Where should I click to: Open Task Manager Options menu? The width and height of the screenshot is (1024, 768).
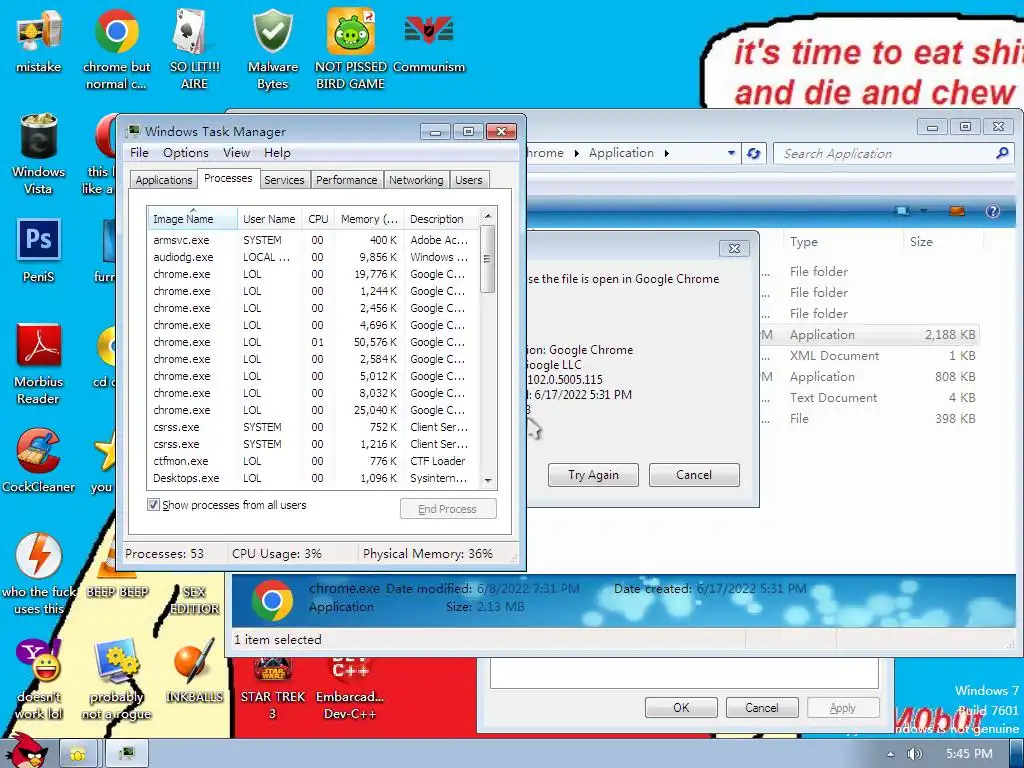(x=185, y=153)
